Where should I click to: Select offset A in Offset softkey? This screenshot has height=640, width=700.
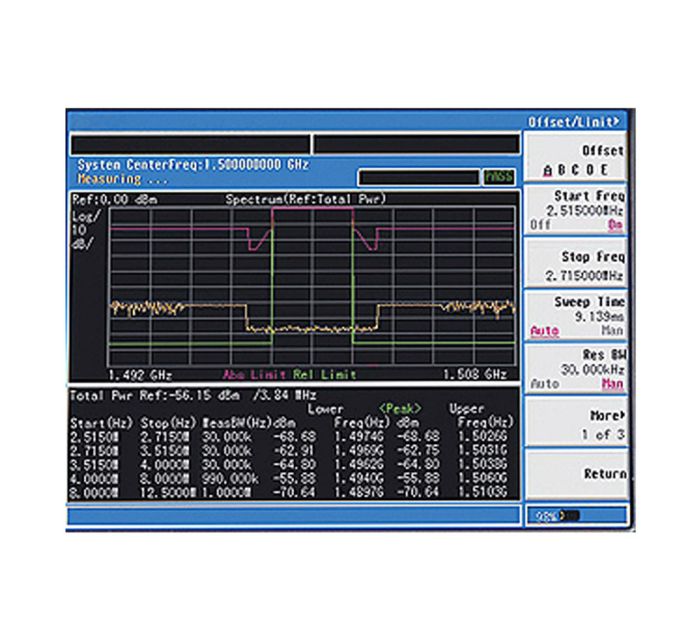(x=548, y=170)
